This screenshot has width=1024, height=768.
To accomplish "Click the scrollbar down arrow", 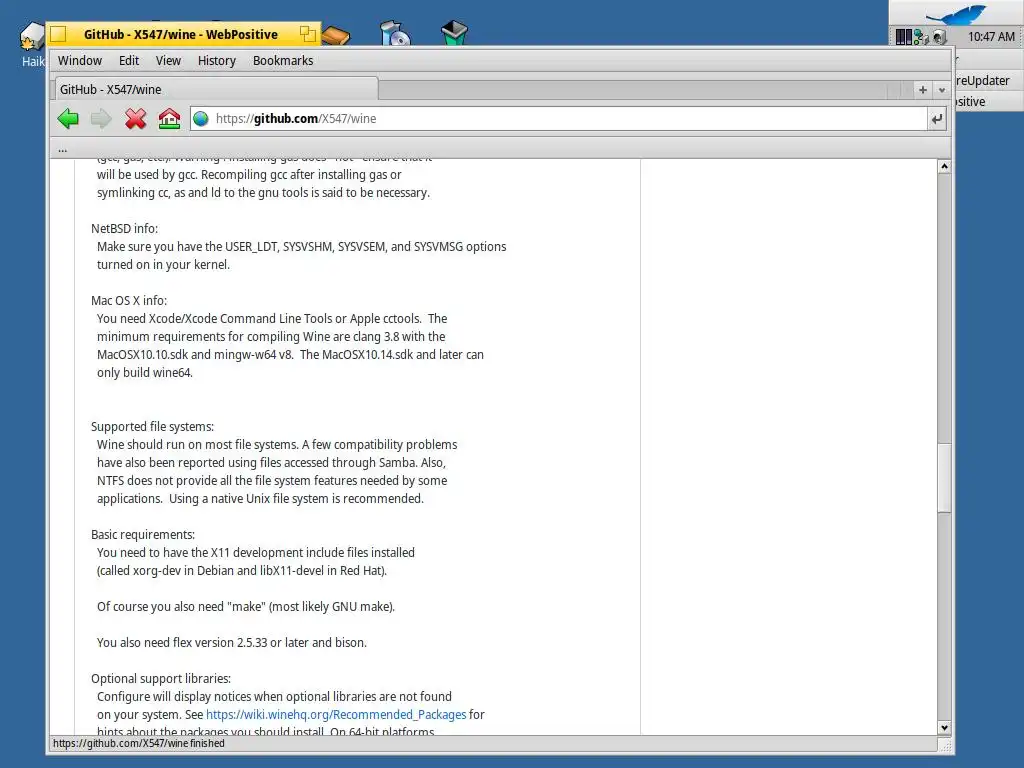I will [944, 728].
